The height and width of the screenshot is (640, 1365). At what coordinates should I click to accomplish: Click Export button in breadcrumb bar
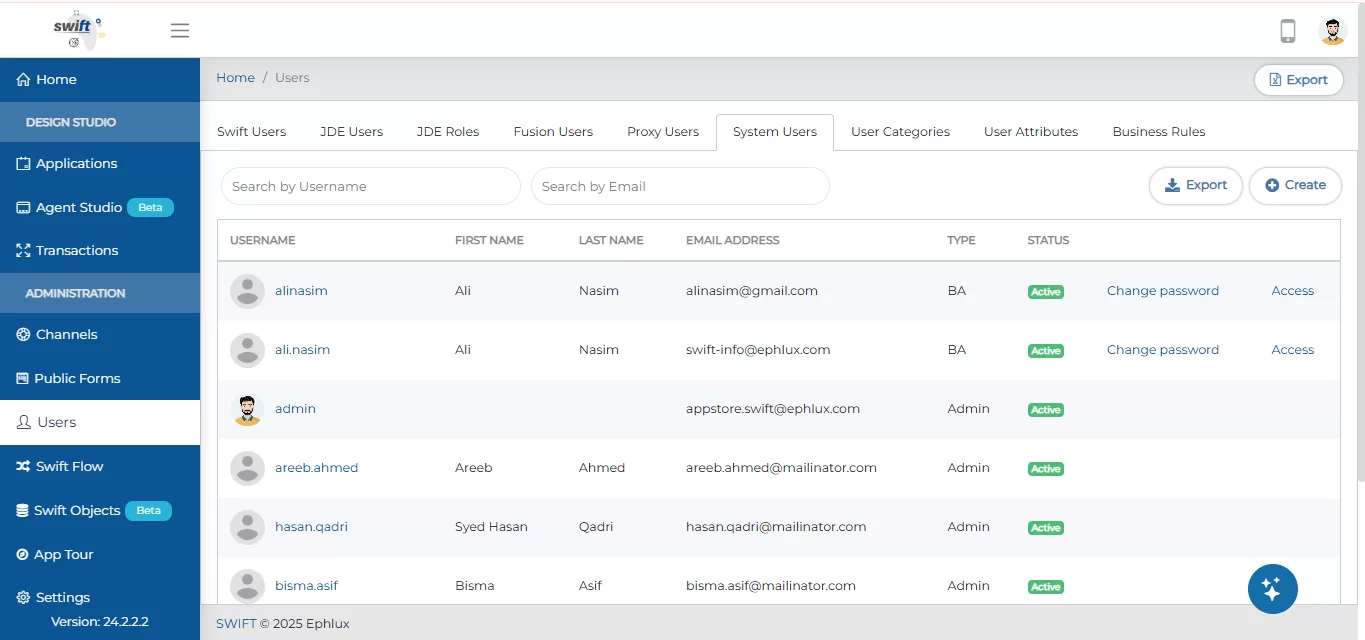[x=1299, y=80]
